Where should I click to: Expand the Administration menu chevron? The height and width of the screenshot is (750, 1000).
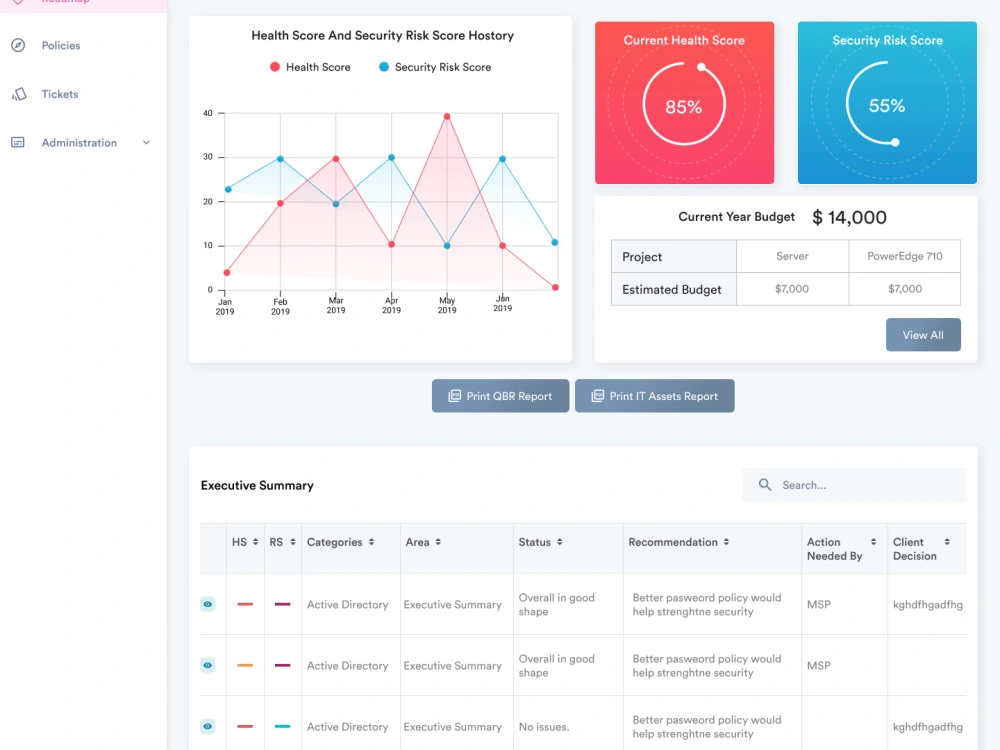tap(147, 142)
